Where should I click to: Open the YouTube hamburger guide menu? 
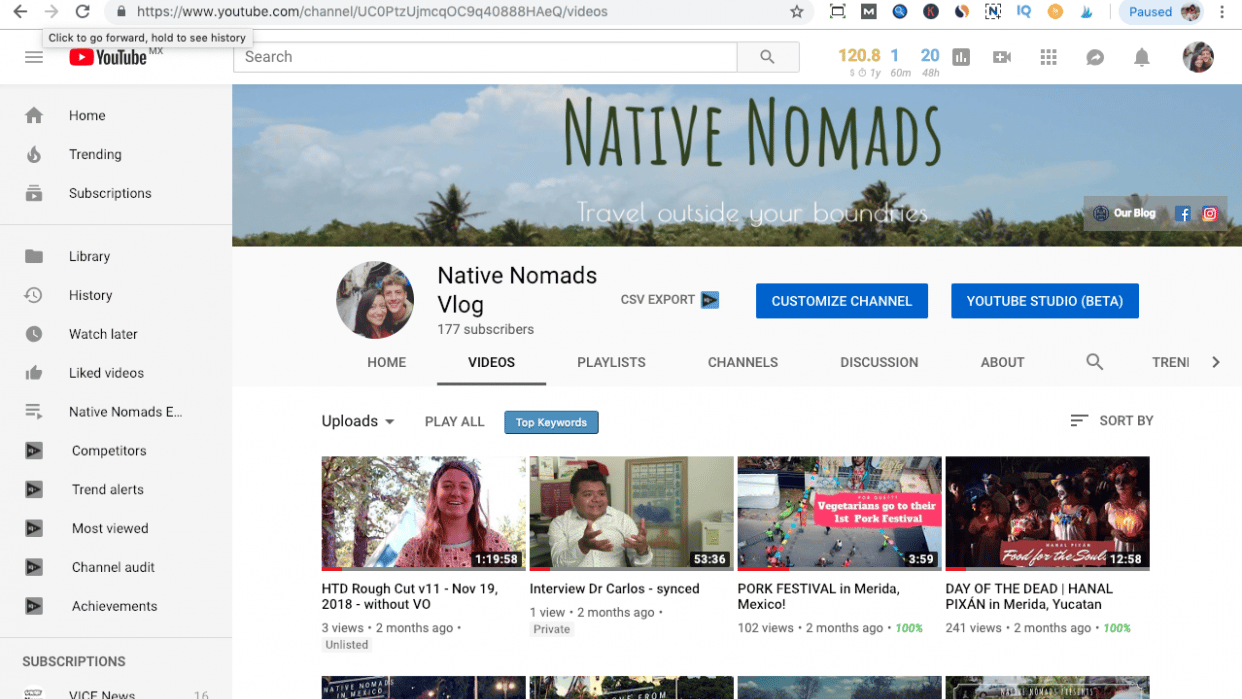tap(34, 57)
